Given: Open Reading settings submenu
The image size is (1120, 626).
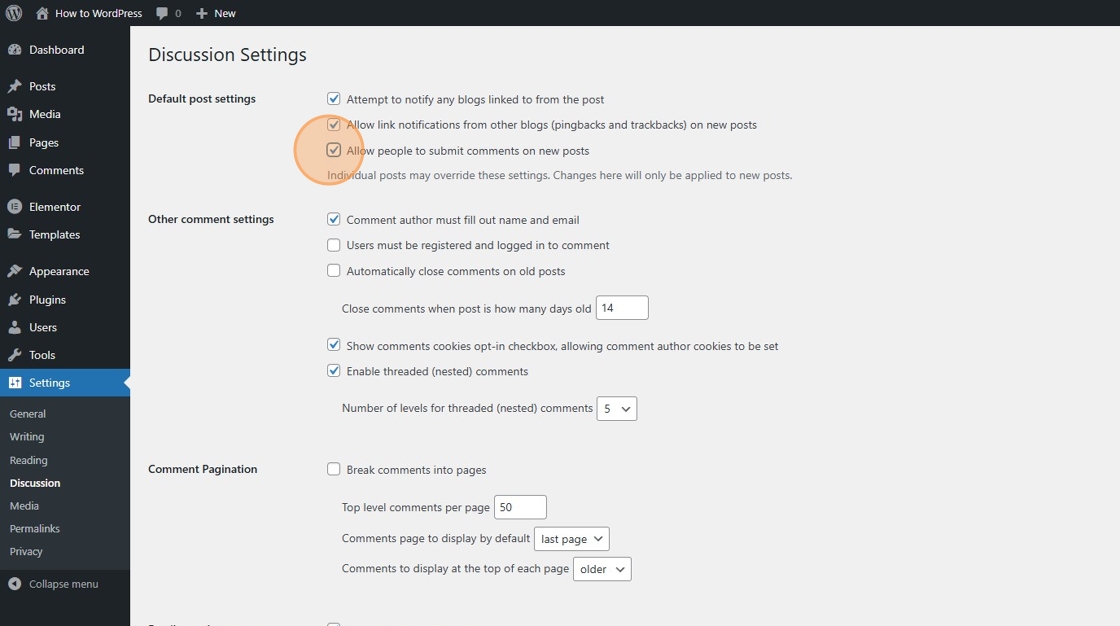Looking at the screenshot, I should tap(29, 460).
